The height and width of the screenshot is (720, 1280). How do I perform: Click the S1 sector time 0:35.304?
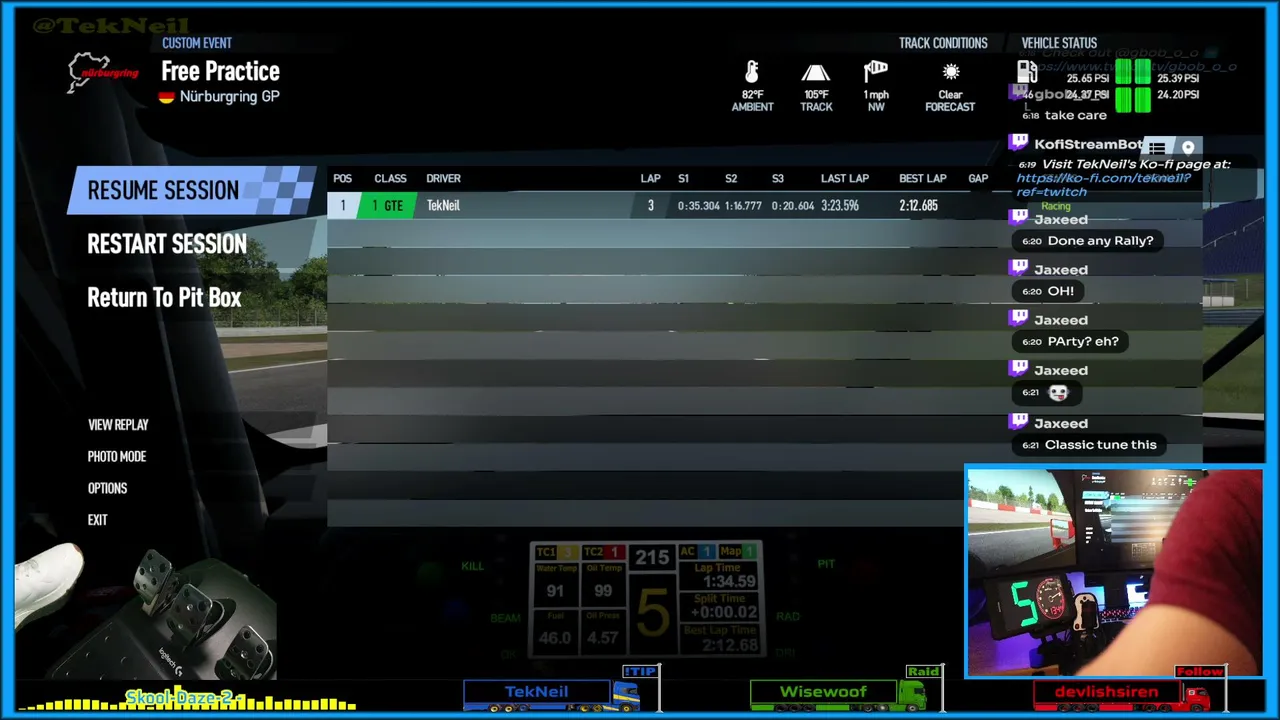[x=699, y=206]
